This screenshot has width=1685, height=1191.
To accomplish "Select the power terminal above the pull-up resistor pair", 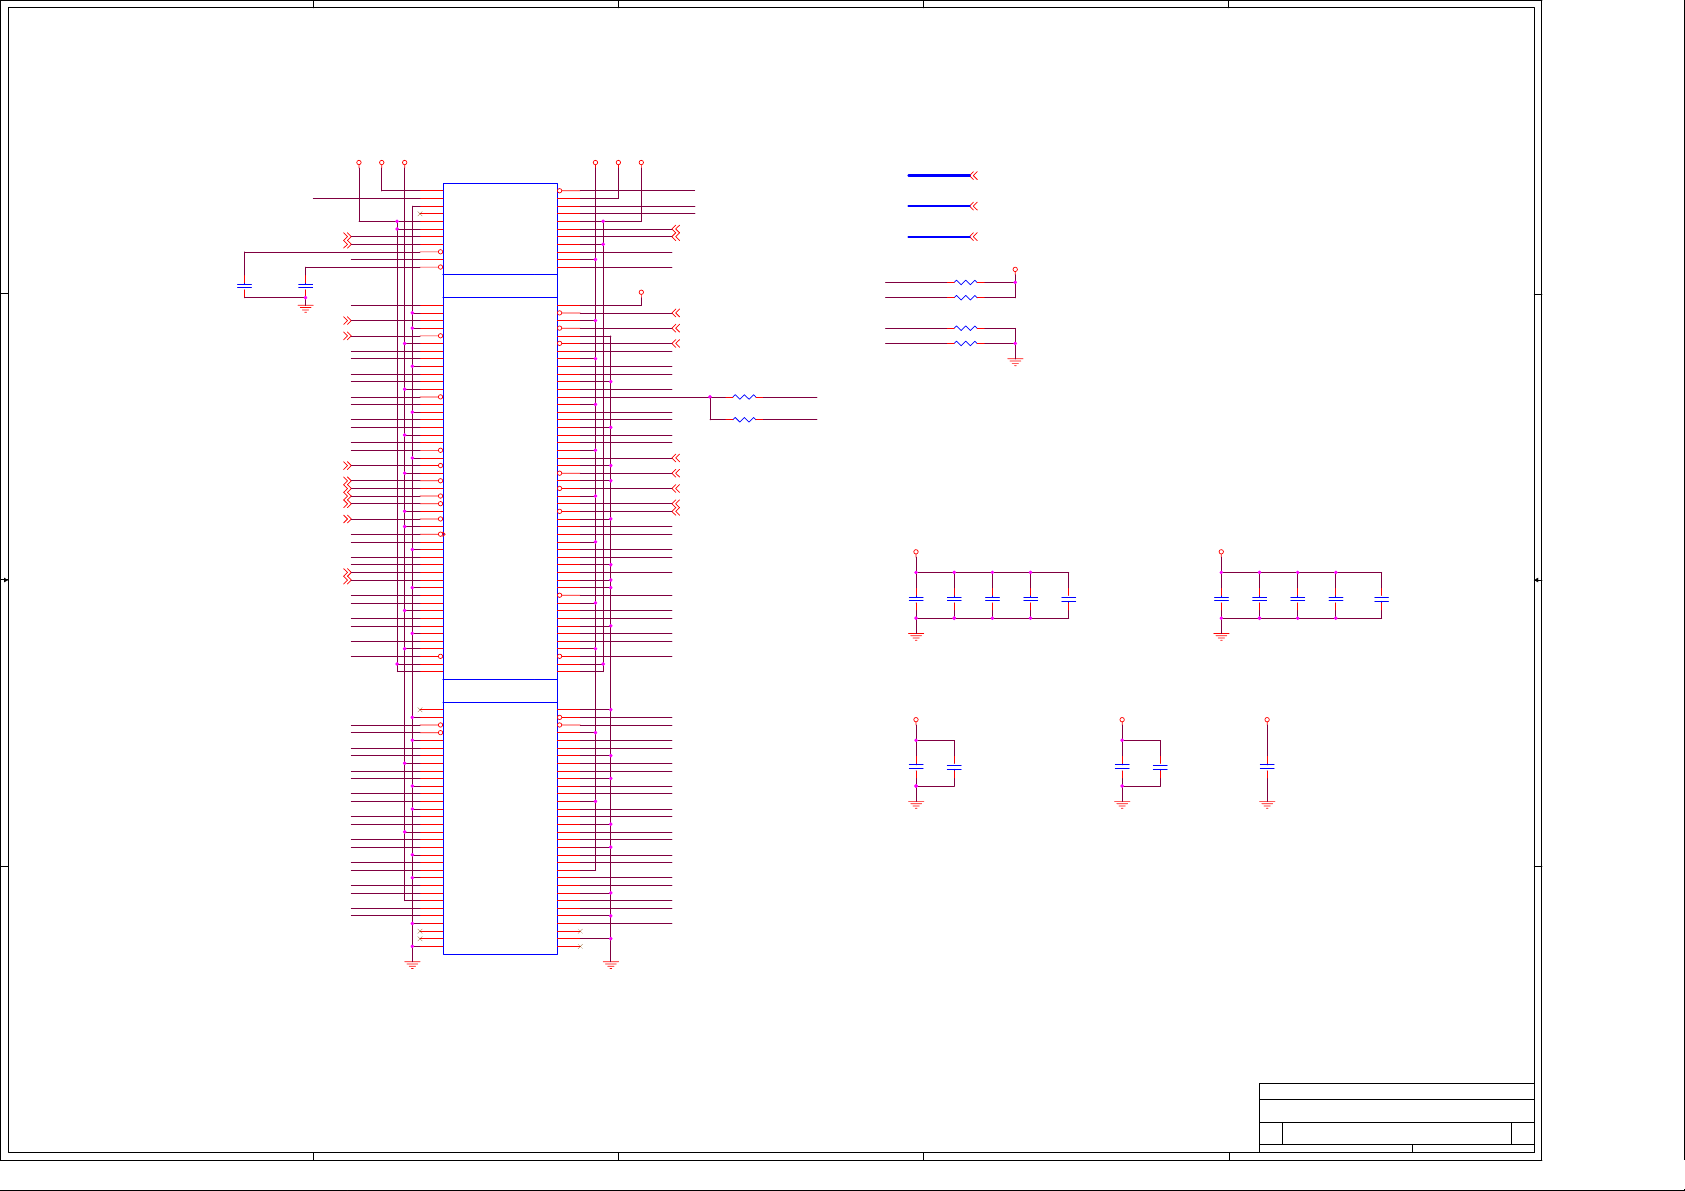I will pos(1015,269).
